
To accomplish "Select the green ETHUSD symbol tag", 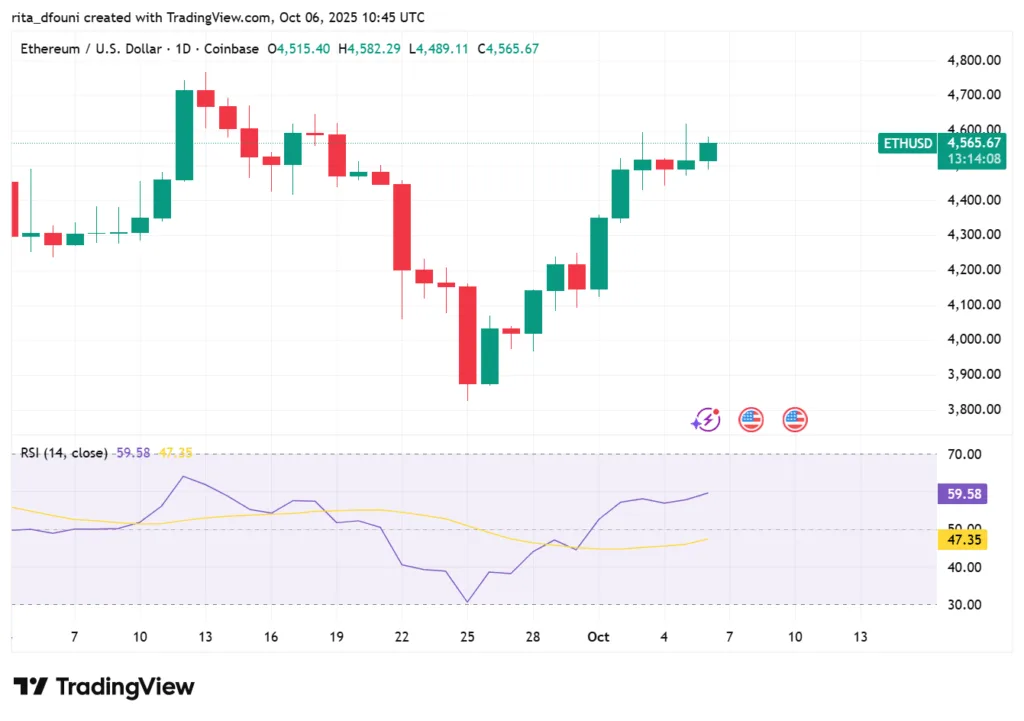I will [x=907, y=144].
